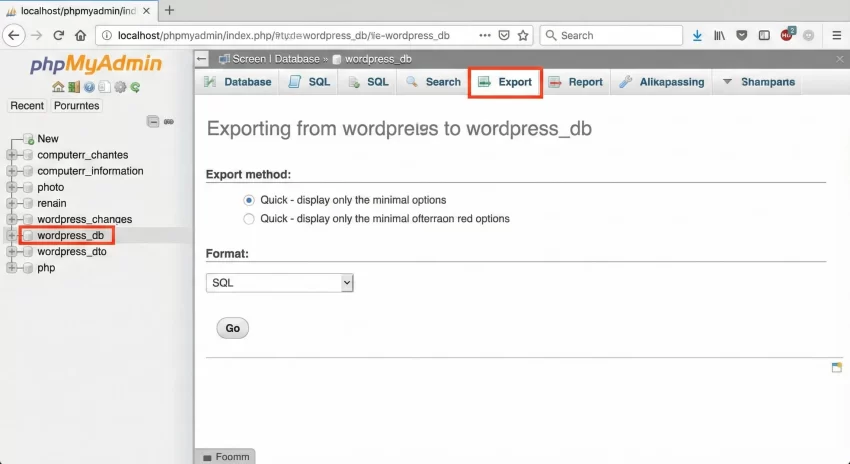Viewport: 850px width, 464px height.
Task: Select the wordpress_dto database in tree
Action: coord(72,252)
